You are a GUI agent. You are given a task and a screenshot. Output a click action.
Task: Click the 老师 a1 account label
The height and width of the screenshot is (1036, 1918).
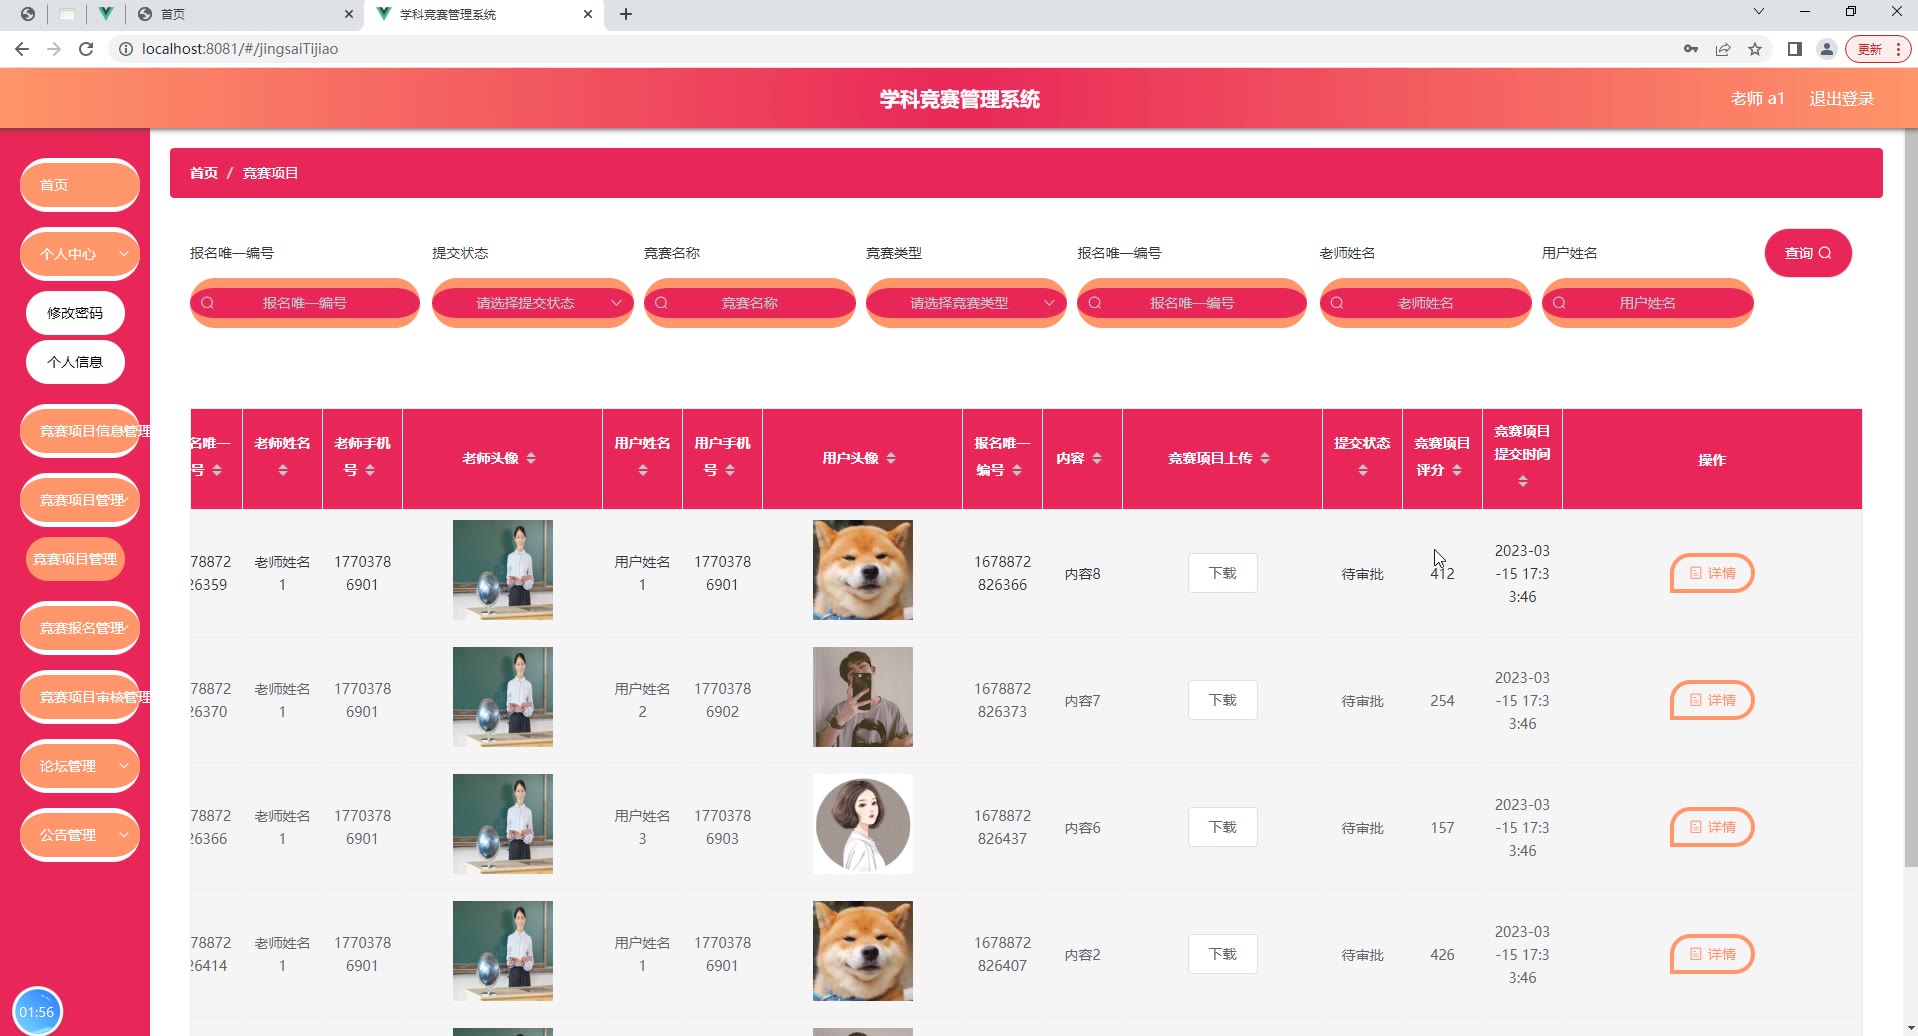tap(1757, 98)
